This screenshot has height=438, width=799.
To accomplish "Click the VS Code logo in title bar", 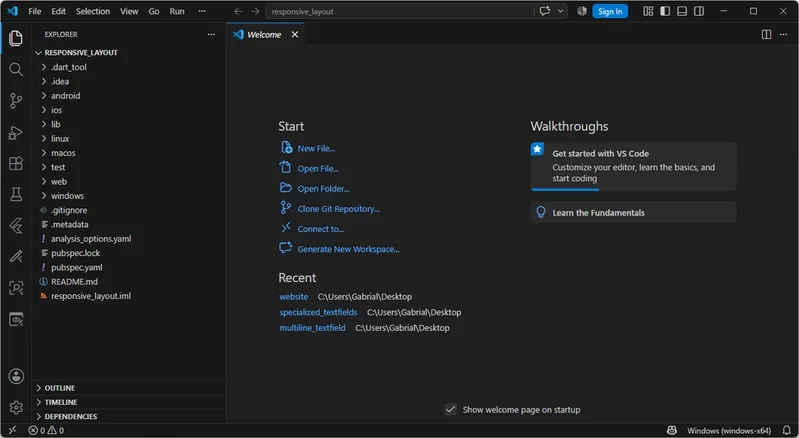I will coord(12,11).
